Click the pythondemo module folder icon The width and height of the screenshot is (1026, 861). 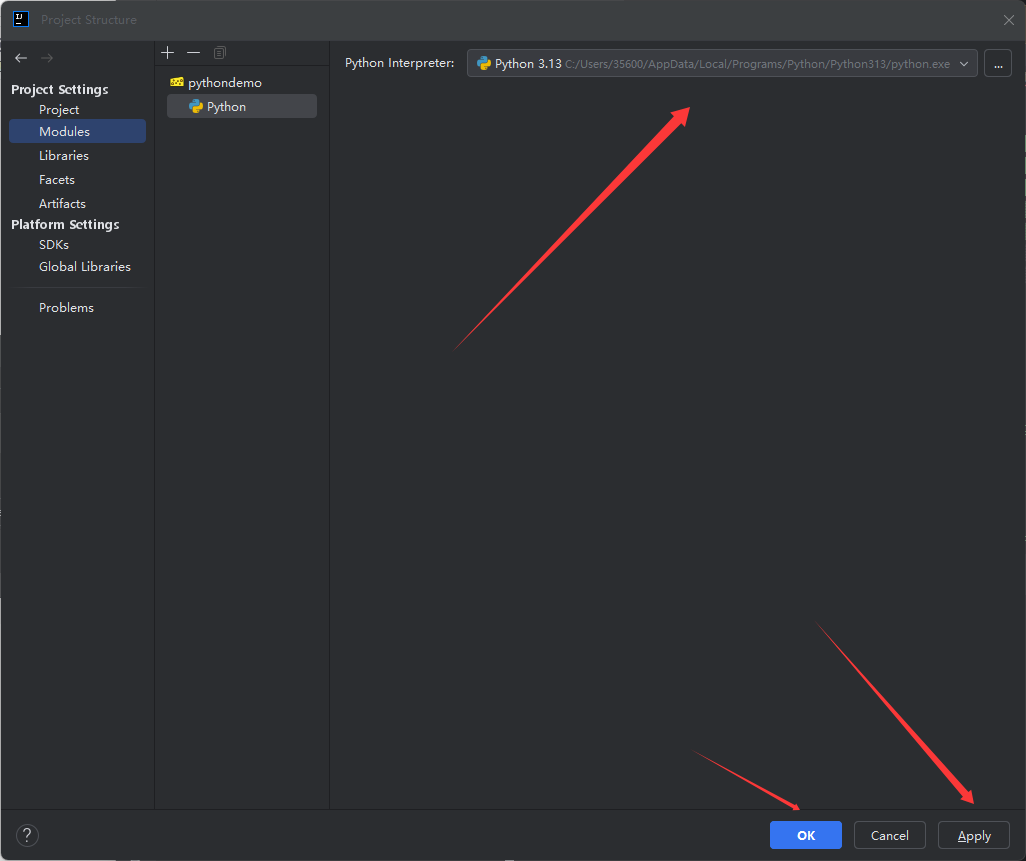(177, 82)
